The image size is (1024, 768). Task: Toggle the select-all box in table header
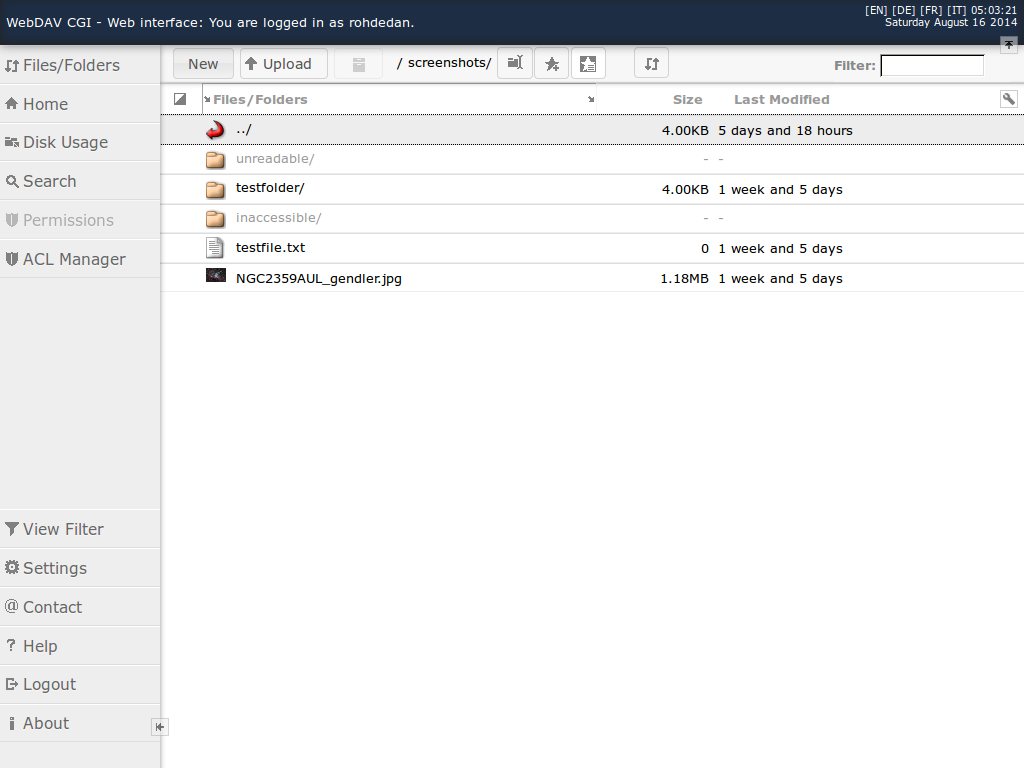click(180, 99)
